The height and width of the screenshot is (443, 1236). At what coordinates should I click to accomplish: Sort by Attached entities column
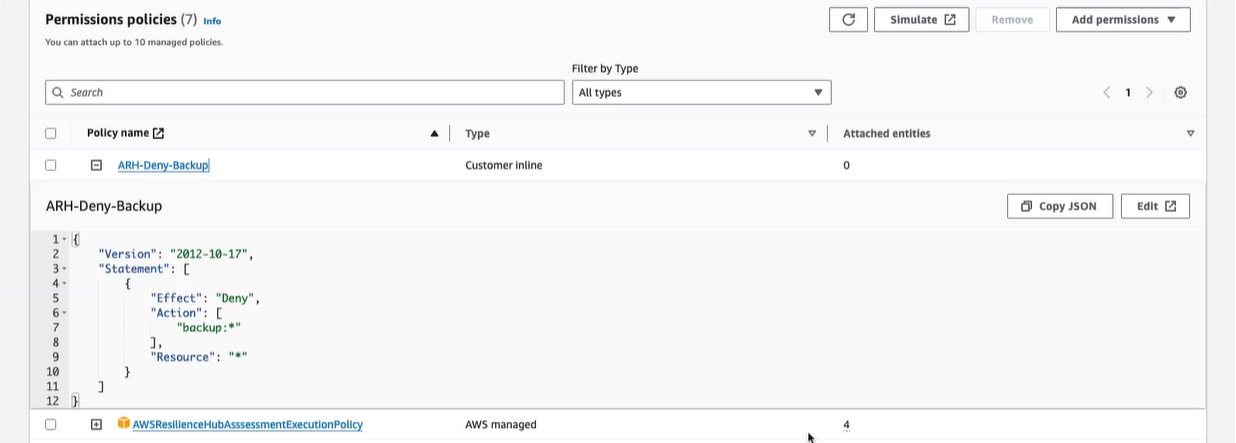[x=1190, y=133]
